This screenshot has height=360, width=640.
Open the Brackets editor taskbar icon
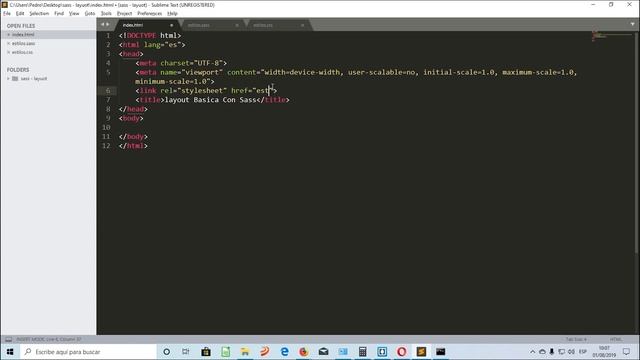tap(382, 351)
